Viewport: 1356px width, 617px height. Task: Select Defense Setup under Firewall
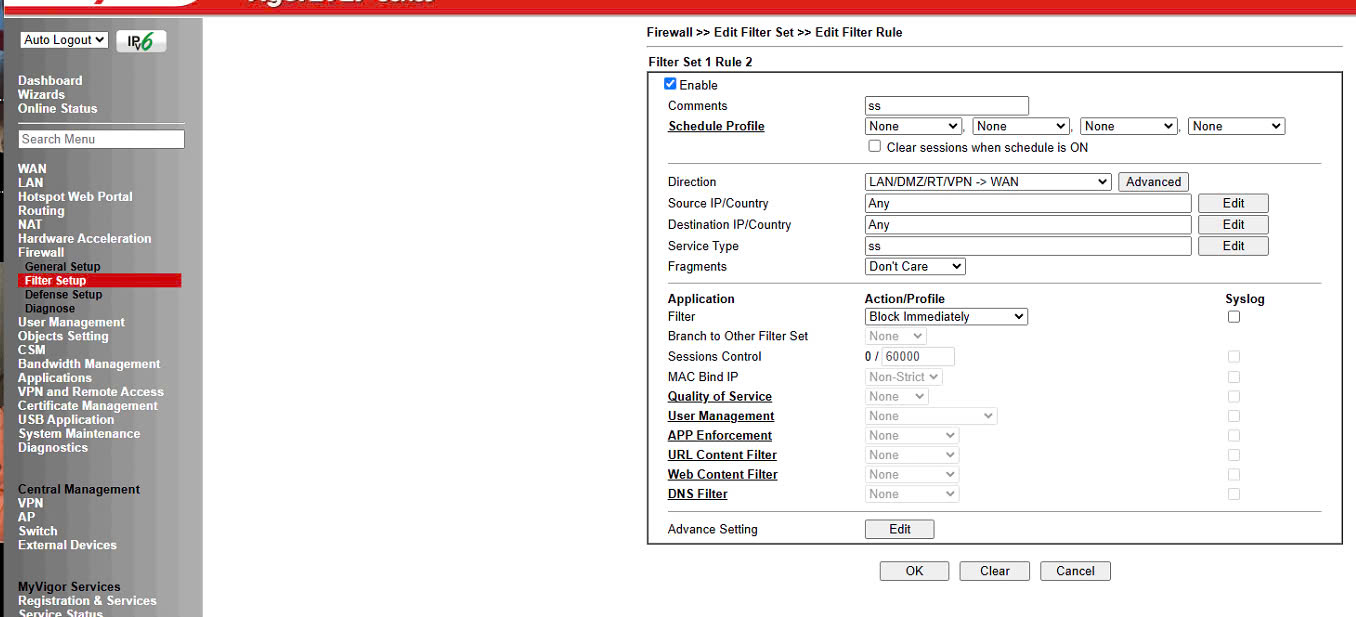[63, 295]
